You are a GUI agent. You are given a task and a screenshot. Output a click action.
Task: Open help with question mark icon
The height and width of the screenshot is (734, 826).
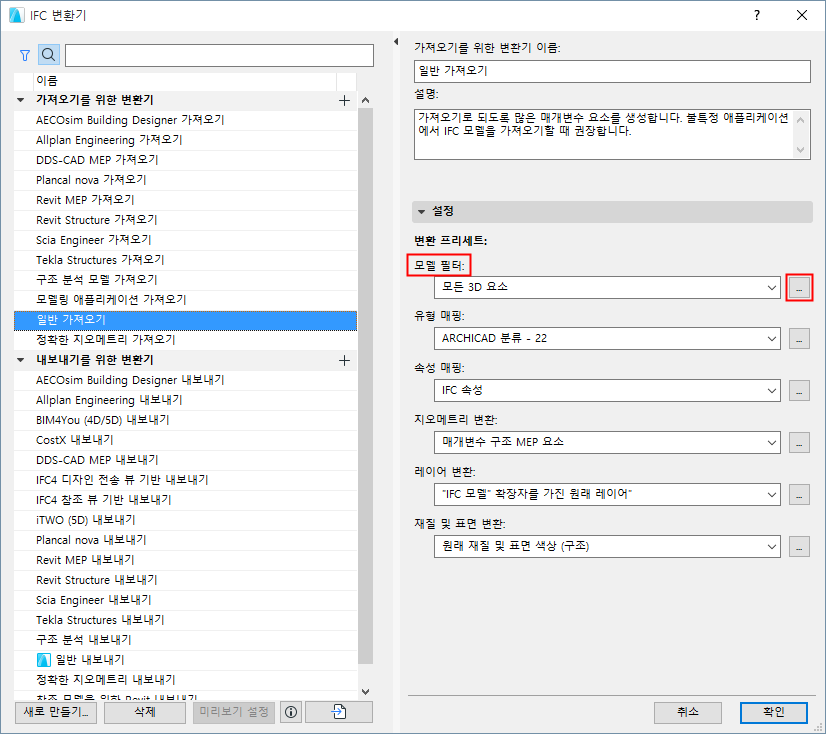[756, 15]
